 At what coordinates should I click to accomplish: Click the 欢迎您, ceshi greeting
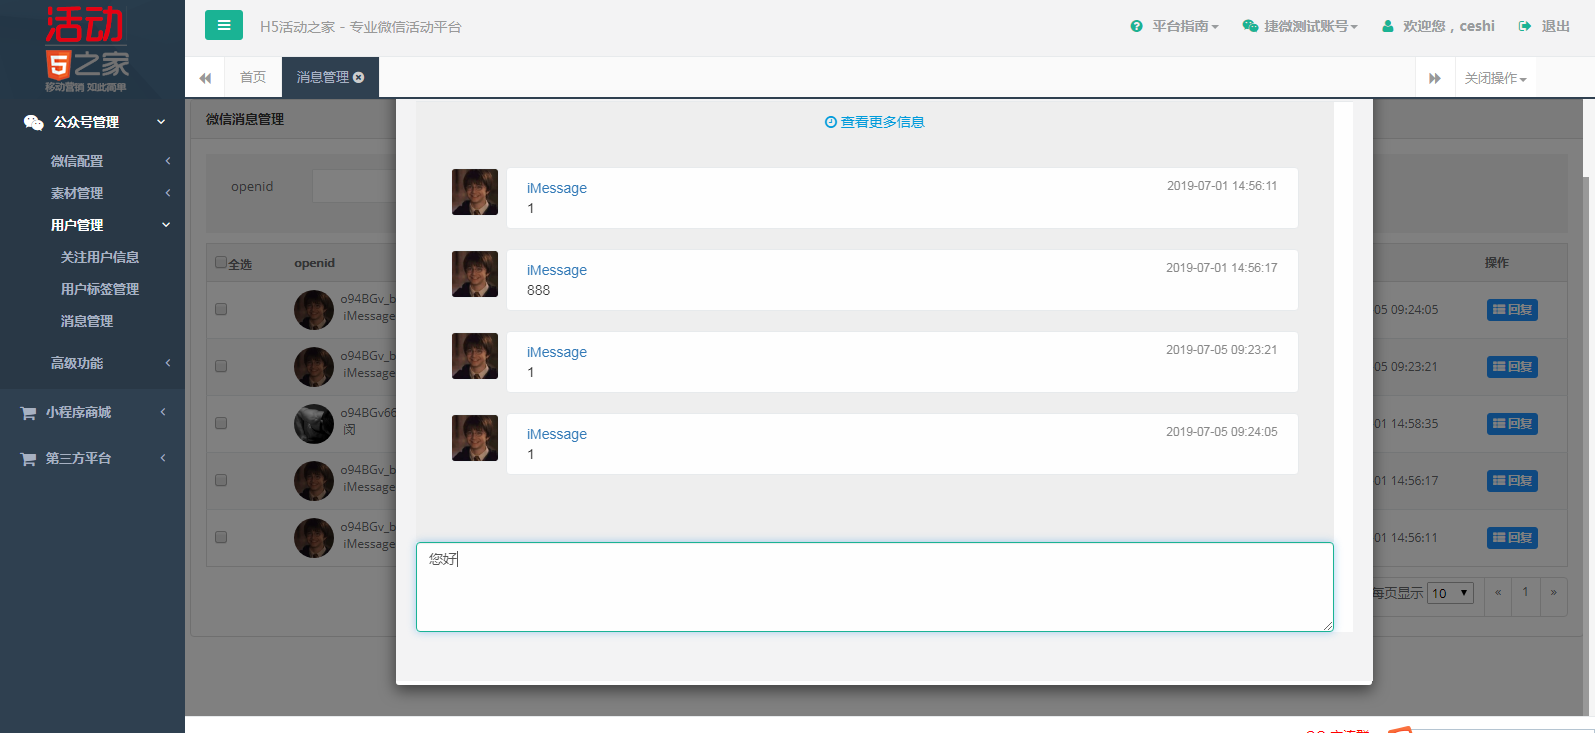tap(1438, 26)
